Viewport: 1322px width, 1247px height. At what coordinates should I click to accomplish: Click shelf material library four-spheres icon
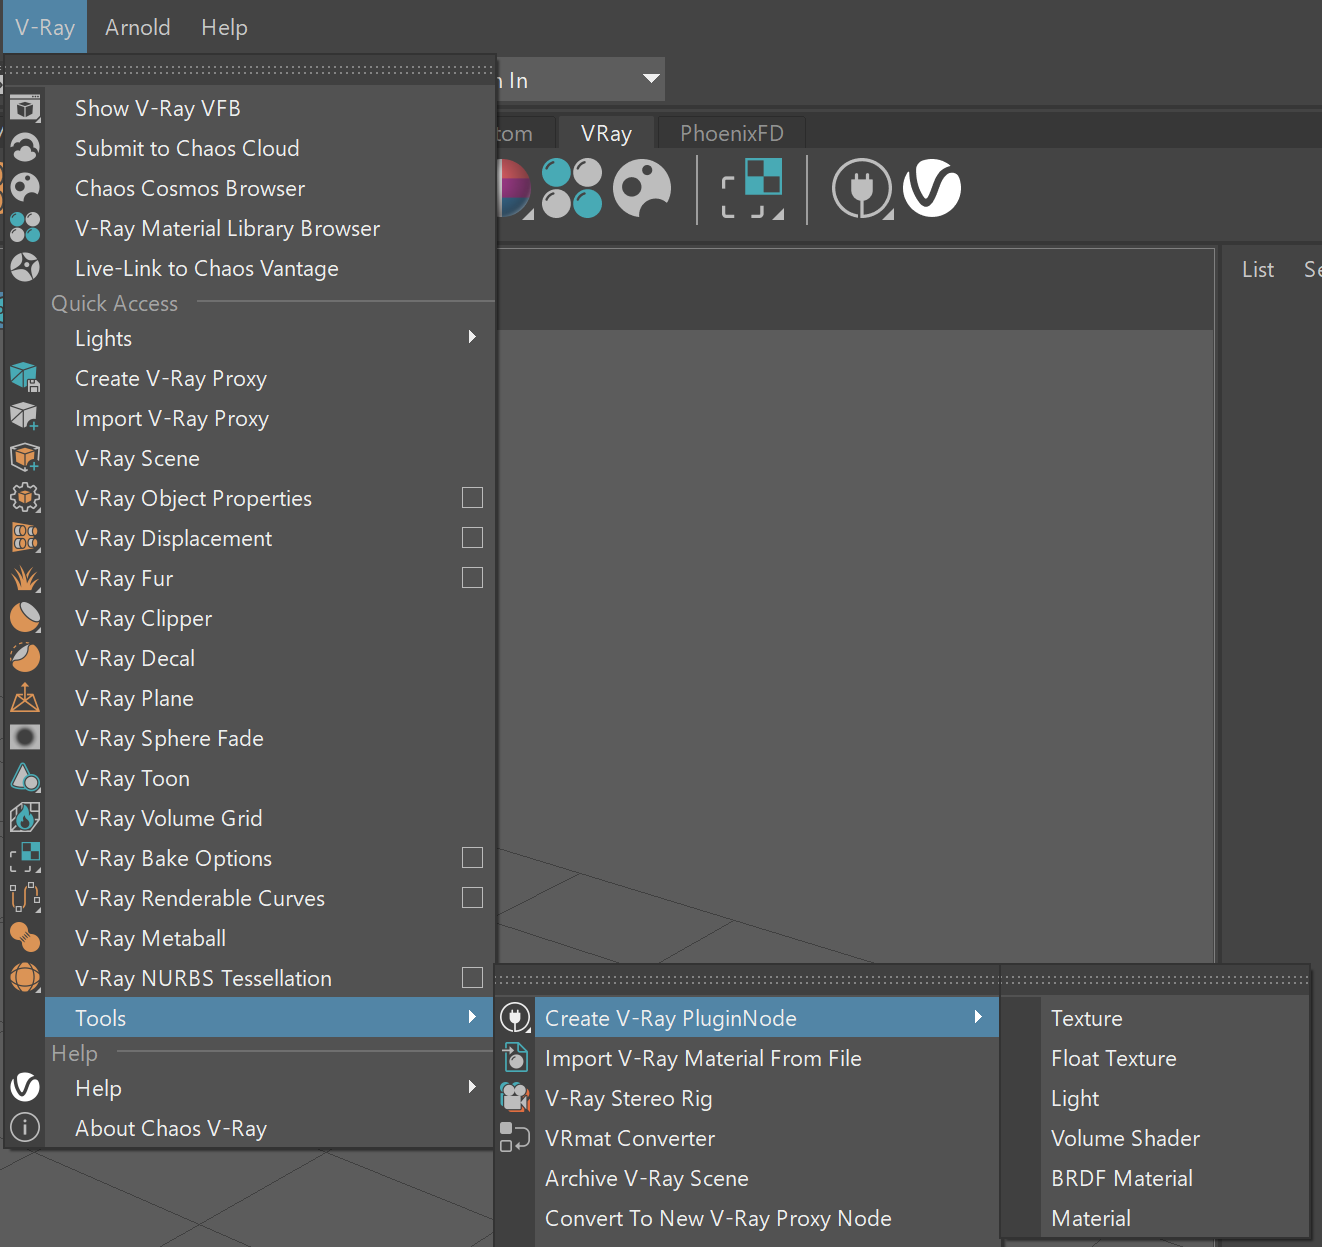(x=572, y=188)
